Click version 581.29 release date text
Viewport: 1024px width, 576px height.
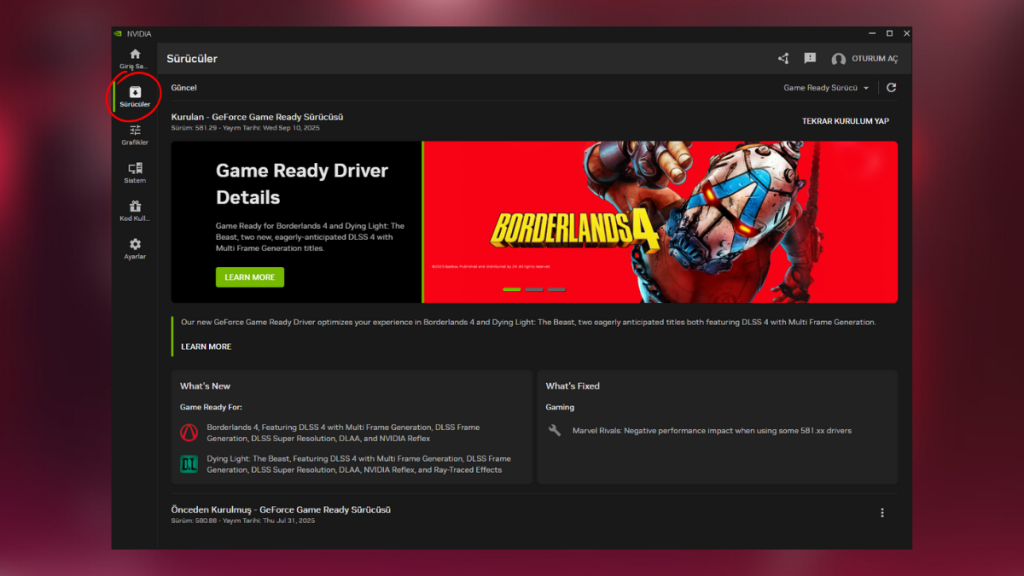click(246, 128)
